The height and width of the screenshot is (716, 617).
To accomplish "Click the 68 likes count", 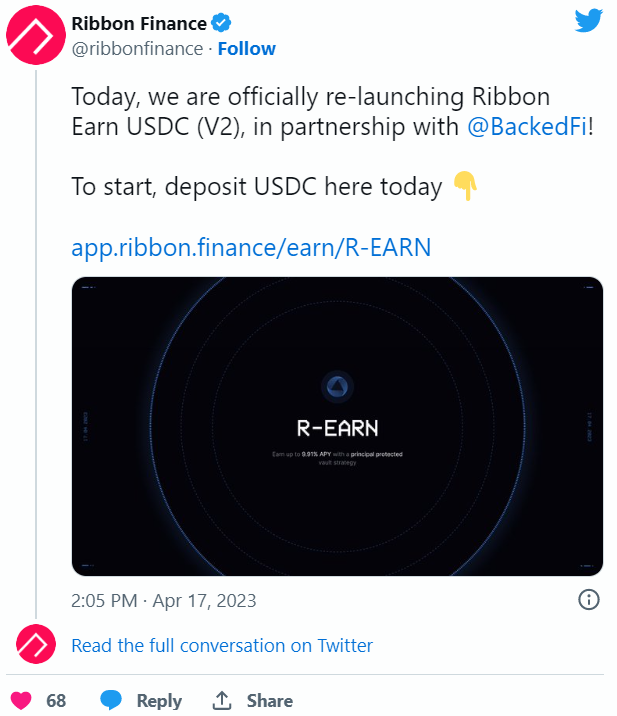I will point(56,700).
